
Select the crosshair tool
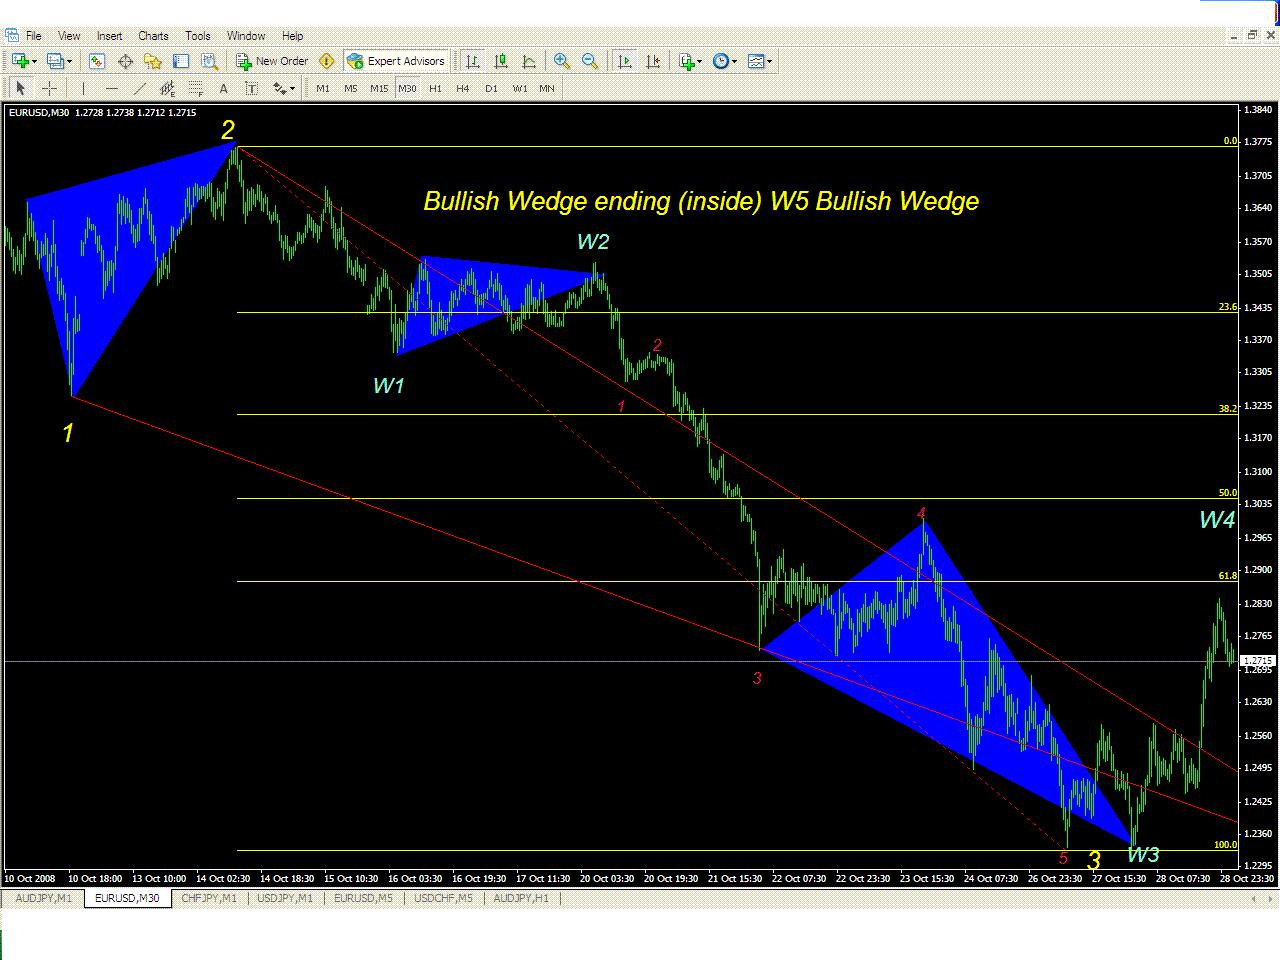(x=49, y=88)
